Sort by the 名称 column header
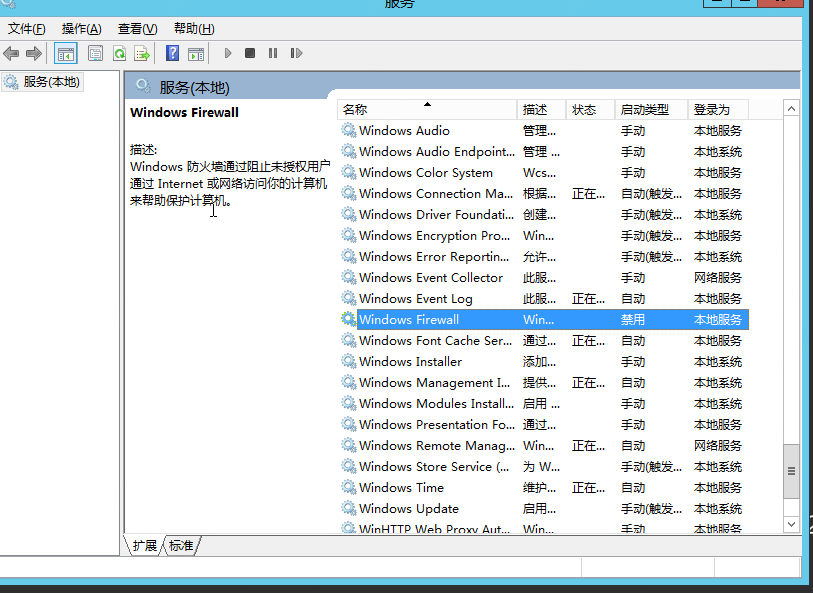 pos(427,110)
